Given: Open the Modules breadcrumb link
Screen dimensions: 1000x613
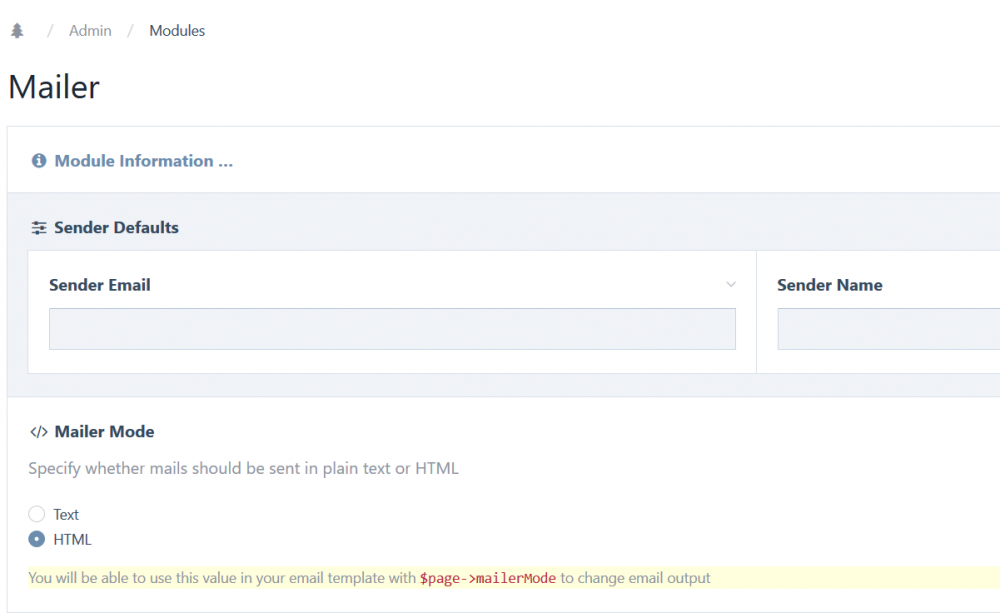Looking at the screenshot, I should pos(177,30).
